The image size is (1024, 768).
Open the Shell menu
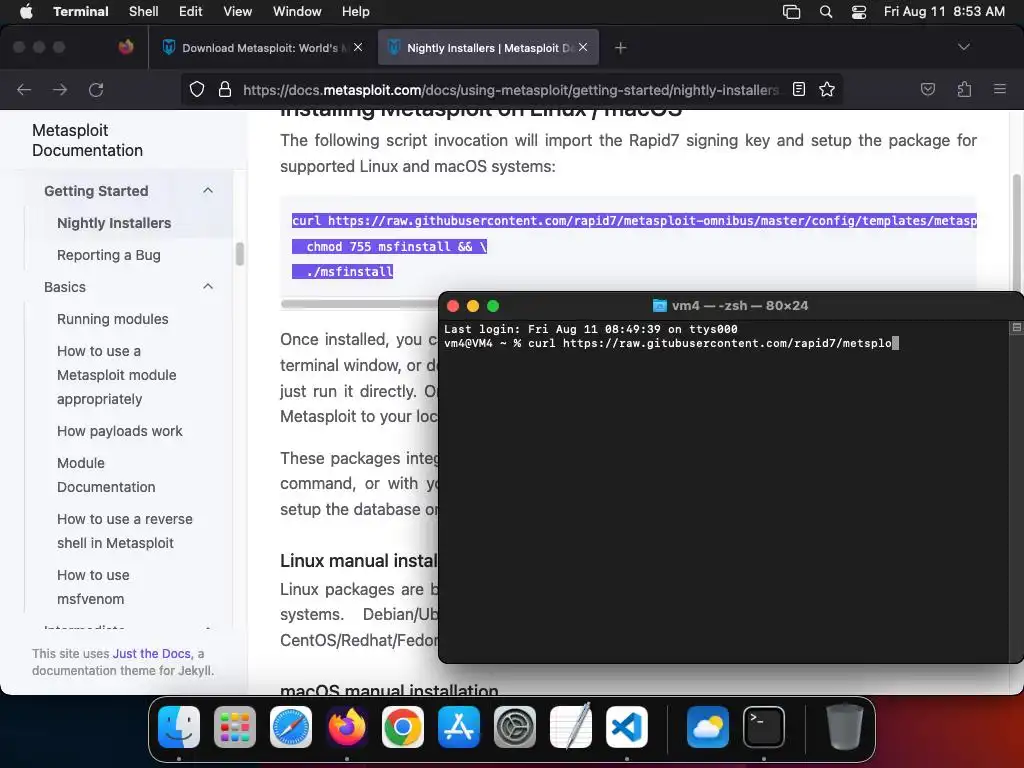[143, 12]
